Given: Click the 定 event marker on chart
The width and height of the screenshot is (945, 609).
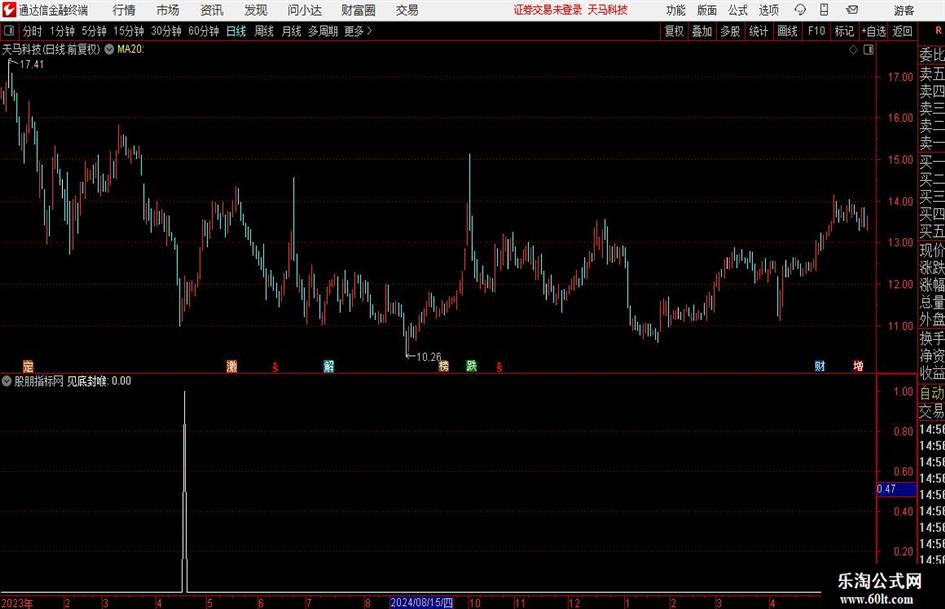Looking at the screenshot, I should click(28, 366).
